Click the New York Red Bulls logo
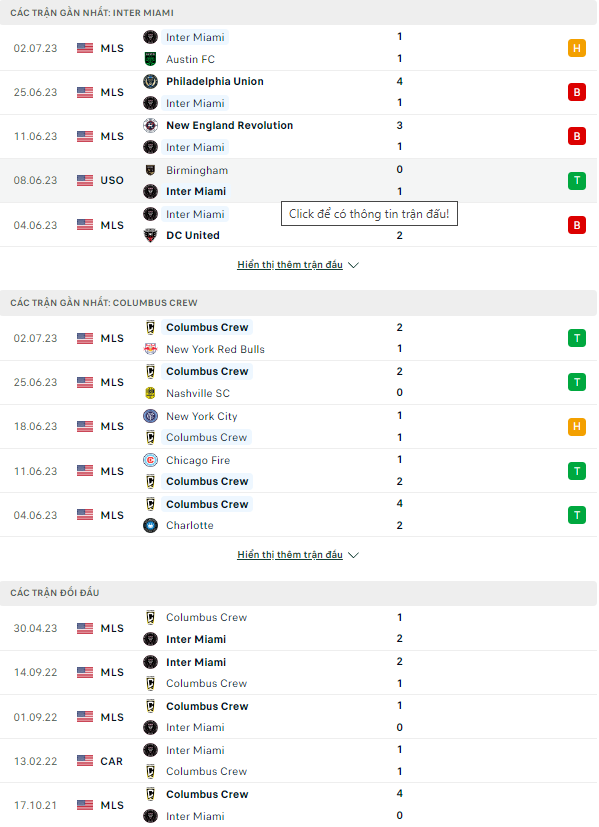 click(150, 349)
